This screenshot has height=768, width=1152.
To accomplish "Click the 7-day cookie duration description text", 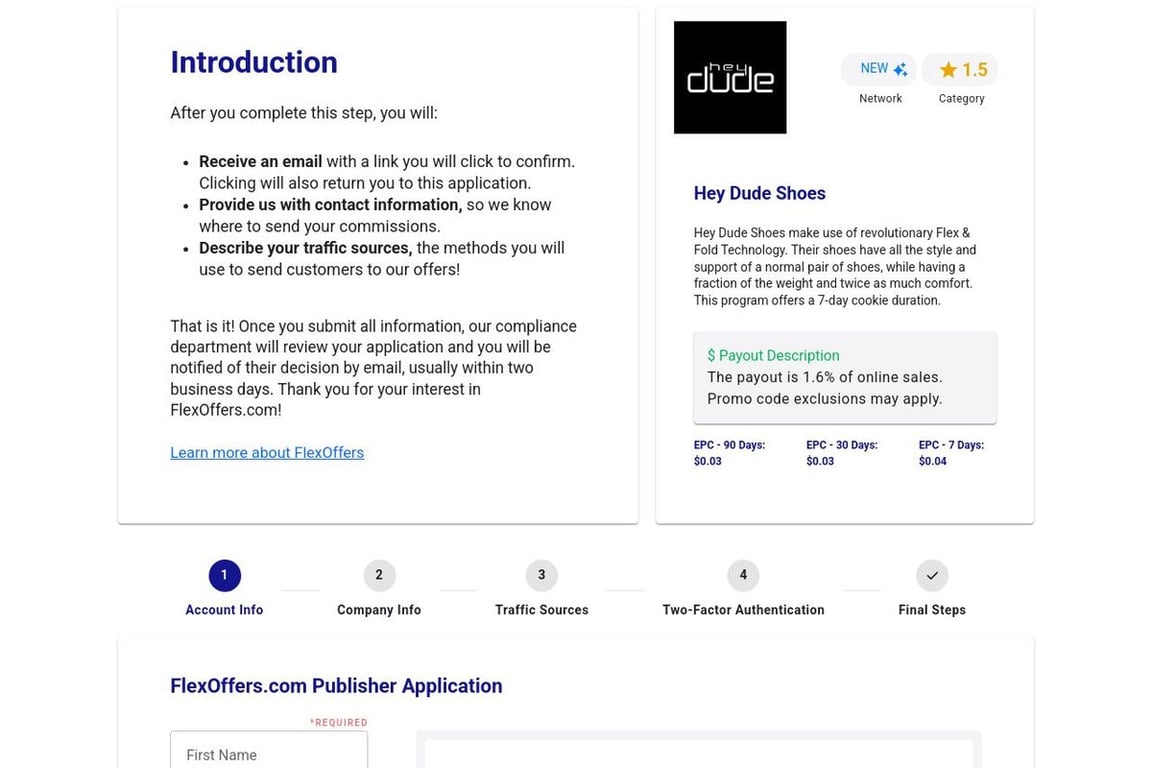I will [x=817, y=301].
